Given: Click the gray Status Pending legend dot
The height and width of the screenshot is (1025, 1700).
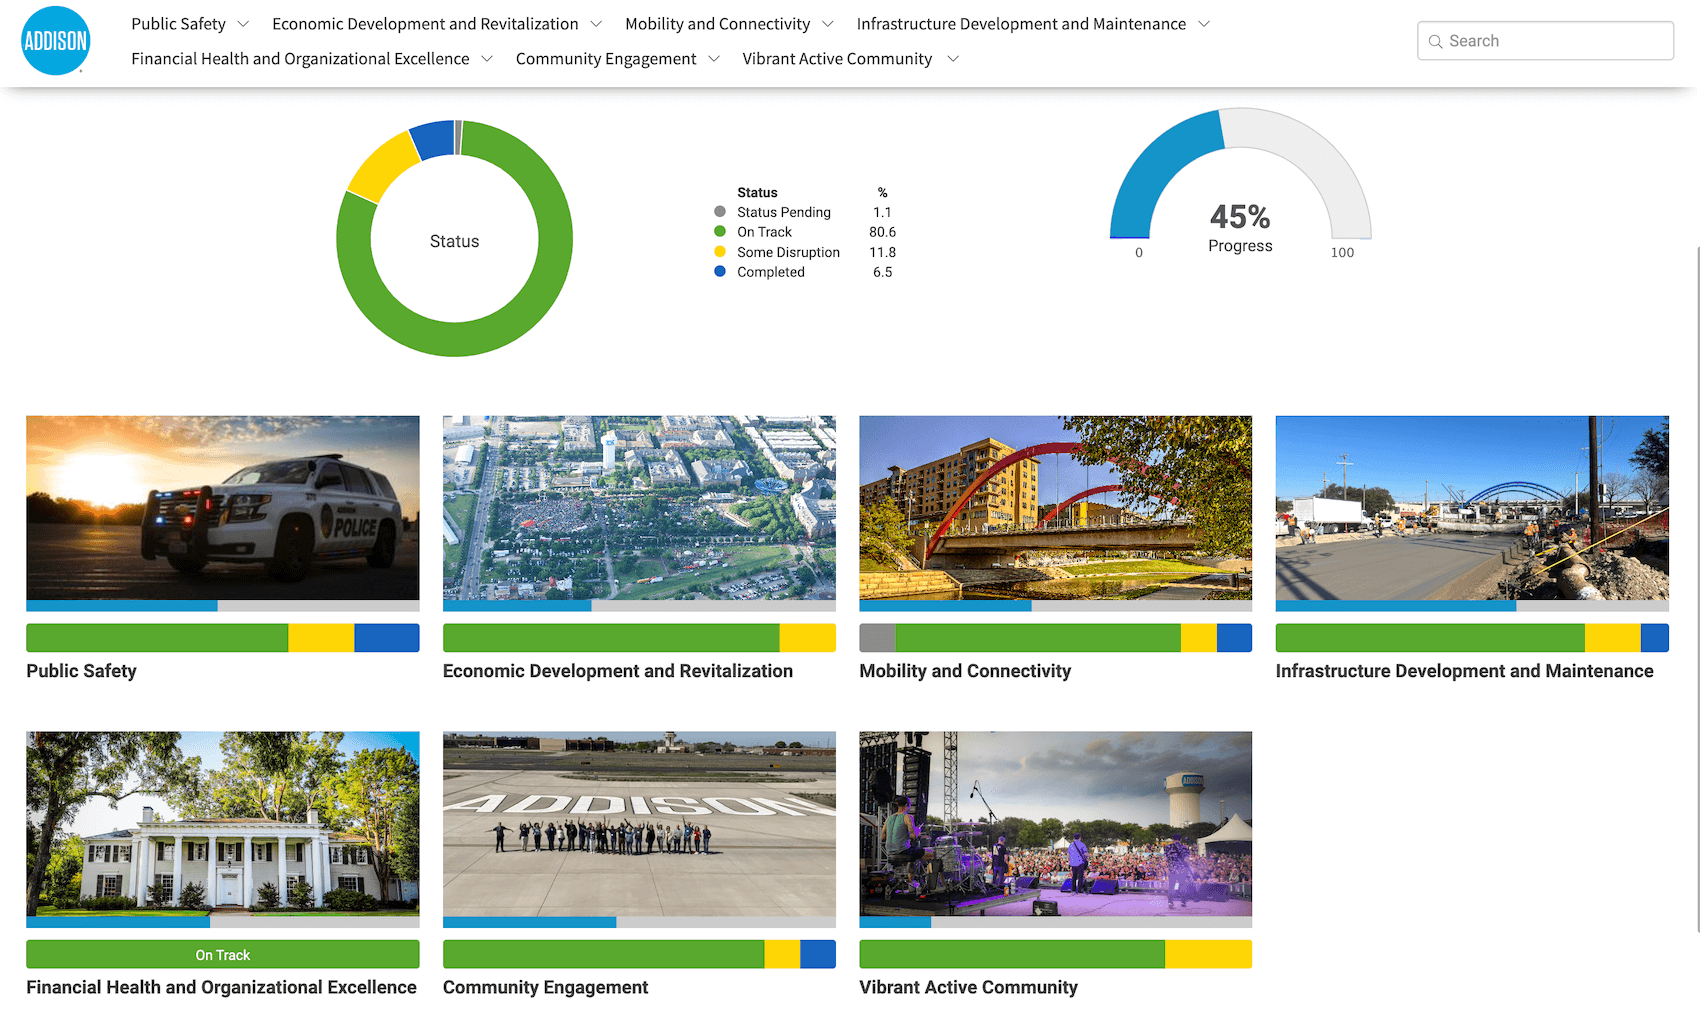Looking at the screenshot, I should pyautogui.click(x=720, y=212).
